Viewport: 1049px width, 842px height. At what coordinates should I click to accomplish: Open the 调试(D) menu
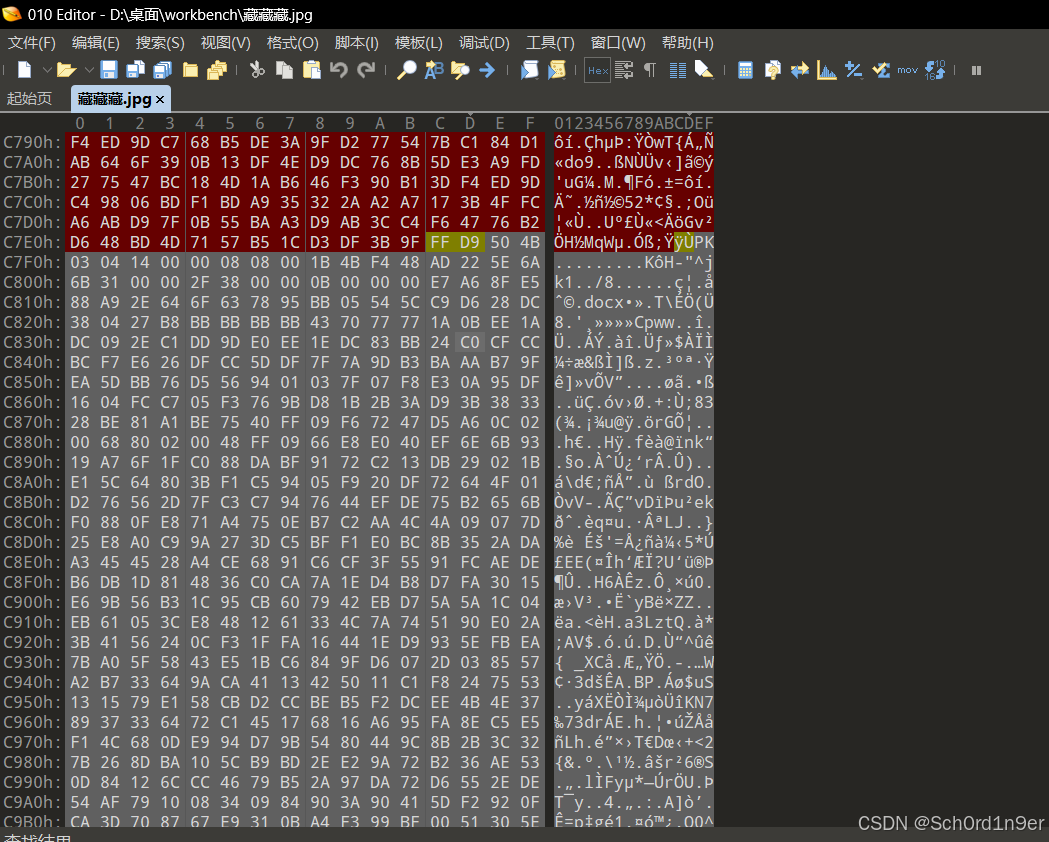pyautogui.click(x=484, y=43)
